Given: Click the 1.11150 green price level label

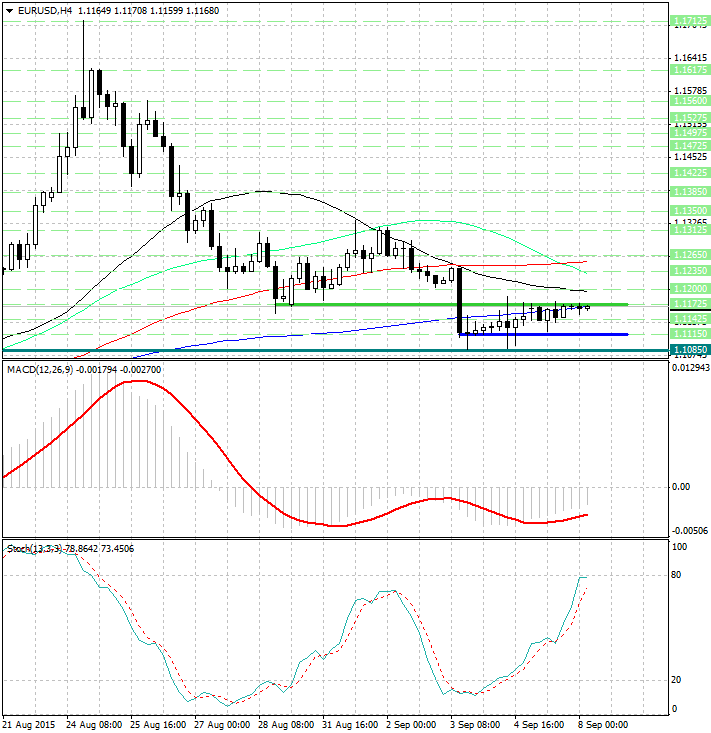Looking at the screenshot, I should 690,334.
